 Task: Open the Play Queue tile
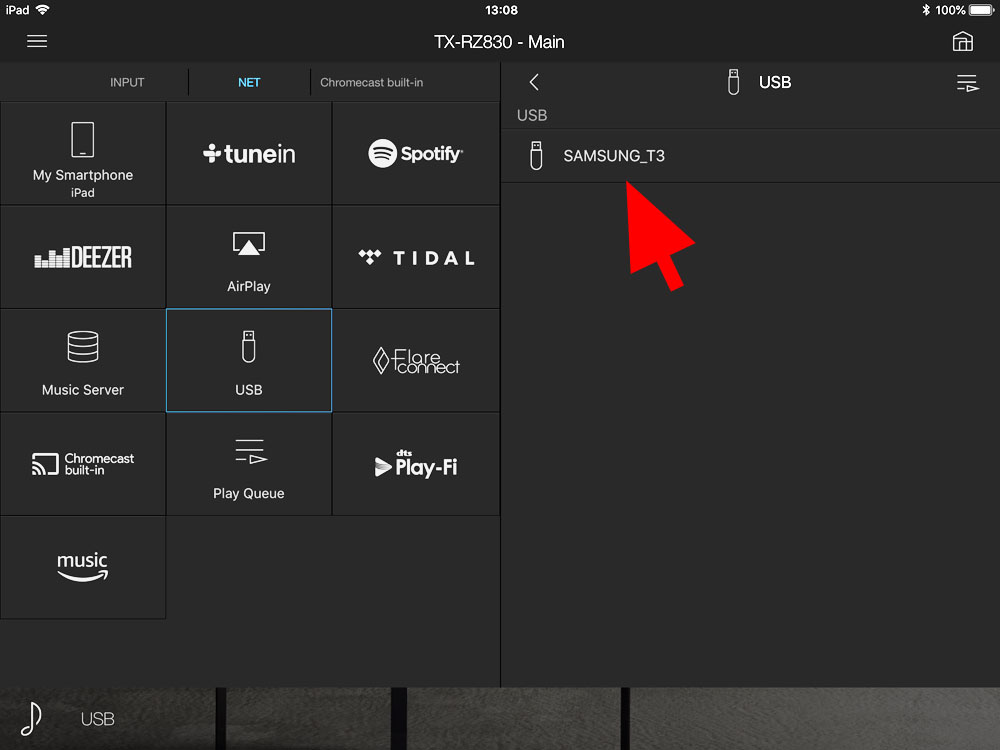pyautogui.click(x=249, y=464)
